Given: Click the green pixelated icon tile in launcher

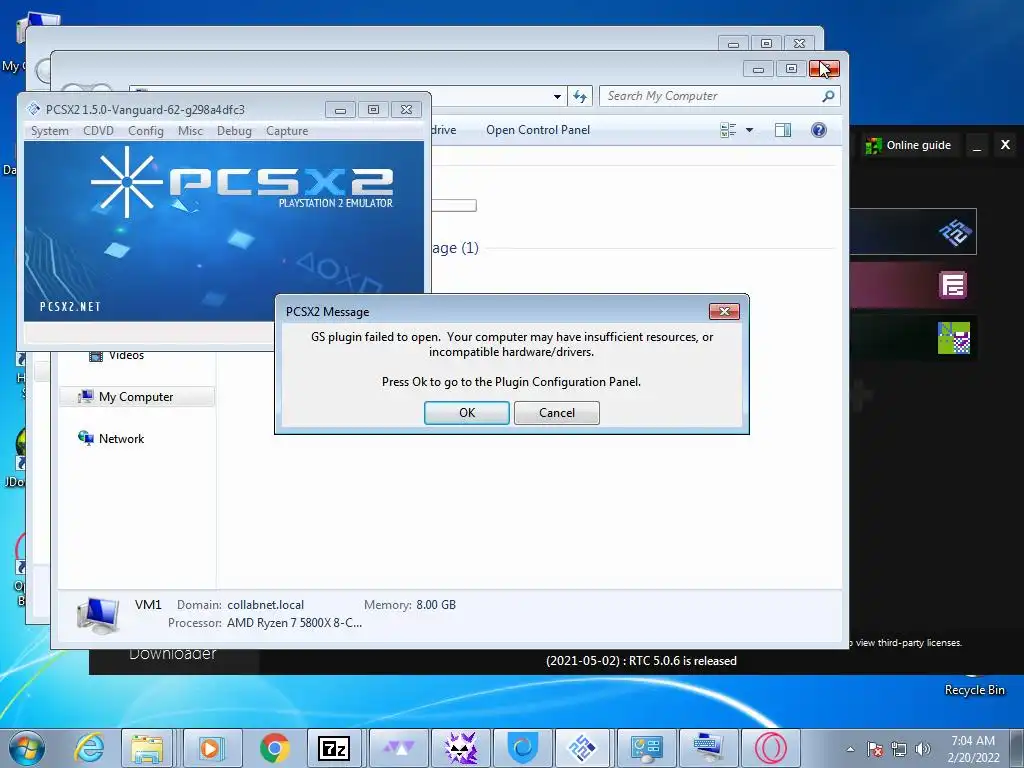Looking at the screenshot, I should [x=953, y=338].
